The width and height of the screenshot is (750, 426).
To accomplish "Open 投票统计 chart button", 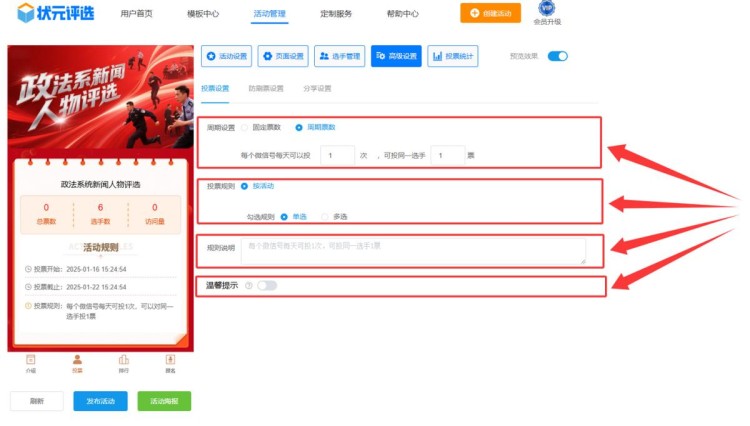I will tap(452, 56).
